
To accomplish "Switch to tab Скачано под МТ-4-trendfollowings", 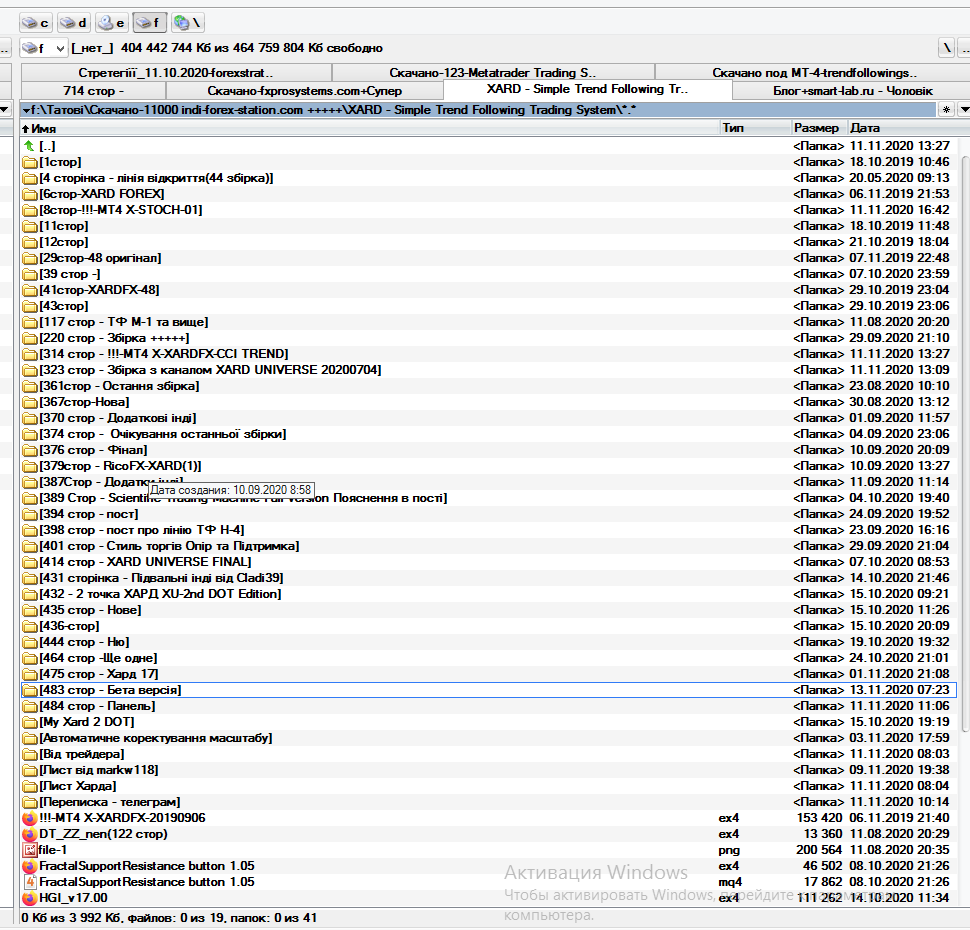I will [813, 72].
